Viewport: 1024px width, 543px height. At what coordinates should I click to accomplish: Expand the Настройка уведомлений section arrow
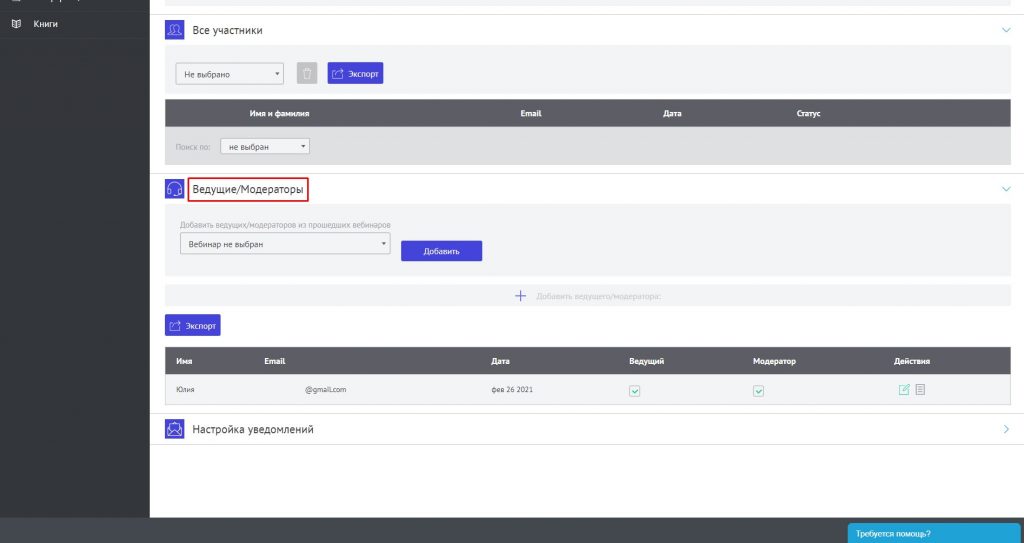[1006, 429]
